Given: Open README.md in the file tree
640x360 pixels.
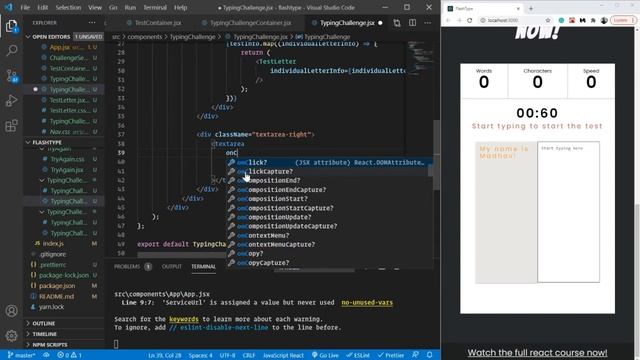Looking at the screenshot, I should point(56,296).
